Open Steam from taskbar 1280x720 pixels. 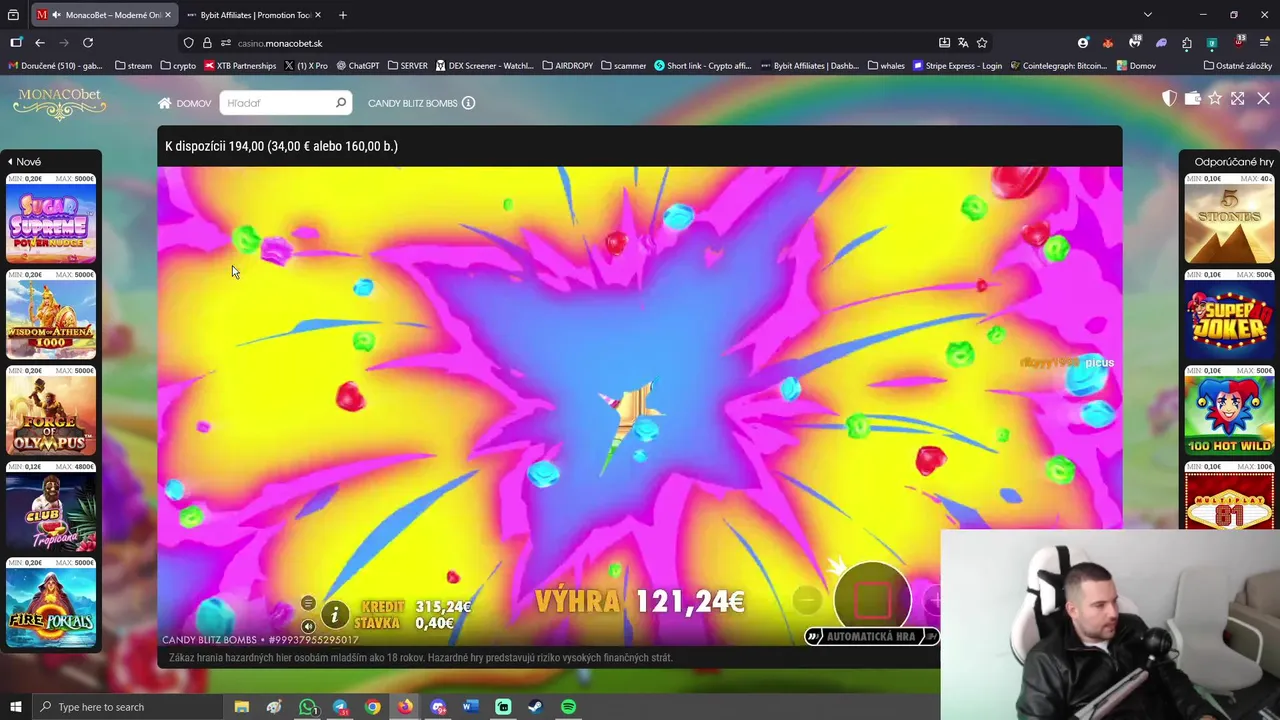[x=536, y=707]
